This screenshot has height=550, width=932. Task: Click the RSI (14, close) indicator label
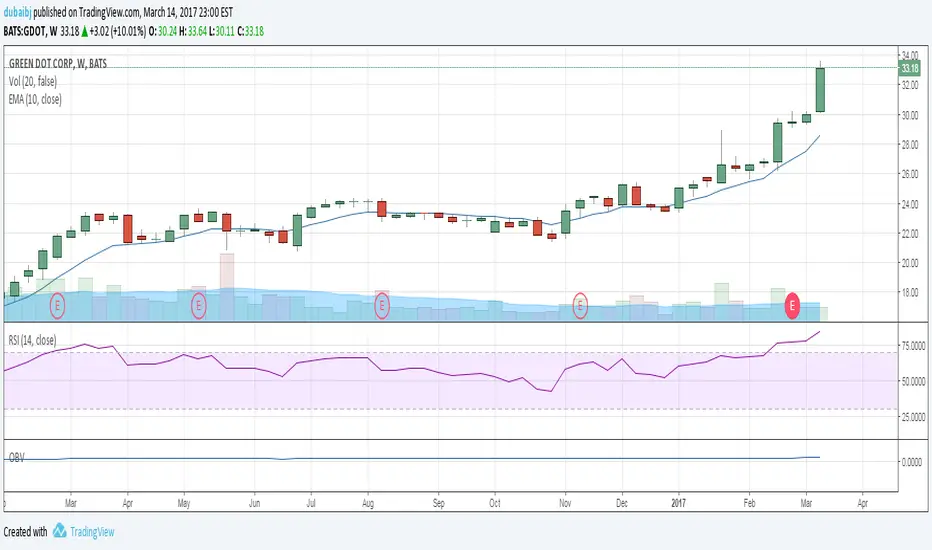pyautogui.click(x=32, y=340)
